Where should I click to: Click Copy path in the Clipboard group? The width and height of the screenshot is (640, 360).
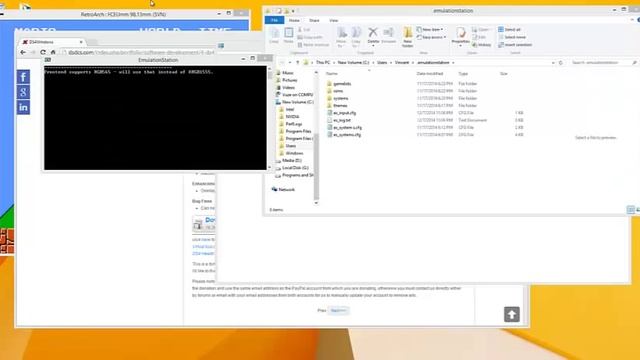pos(310,37)
